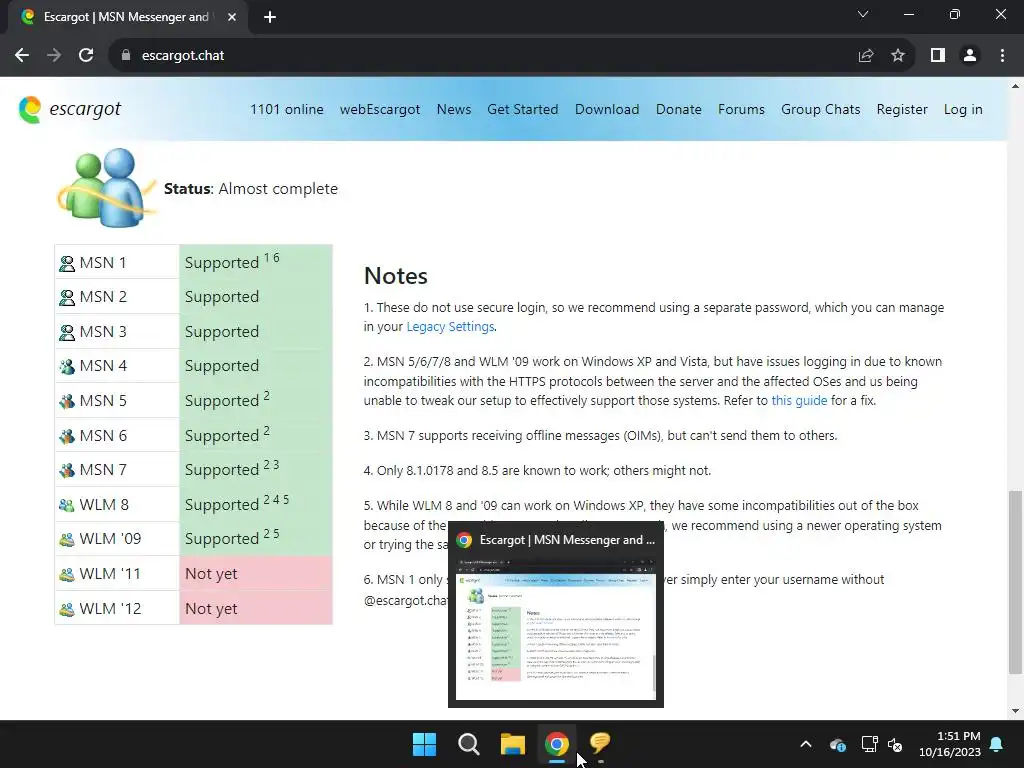Click the Chrome taskbar icon
The width and height of the screenshot is (1024, 768).
pos(556,744)
